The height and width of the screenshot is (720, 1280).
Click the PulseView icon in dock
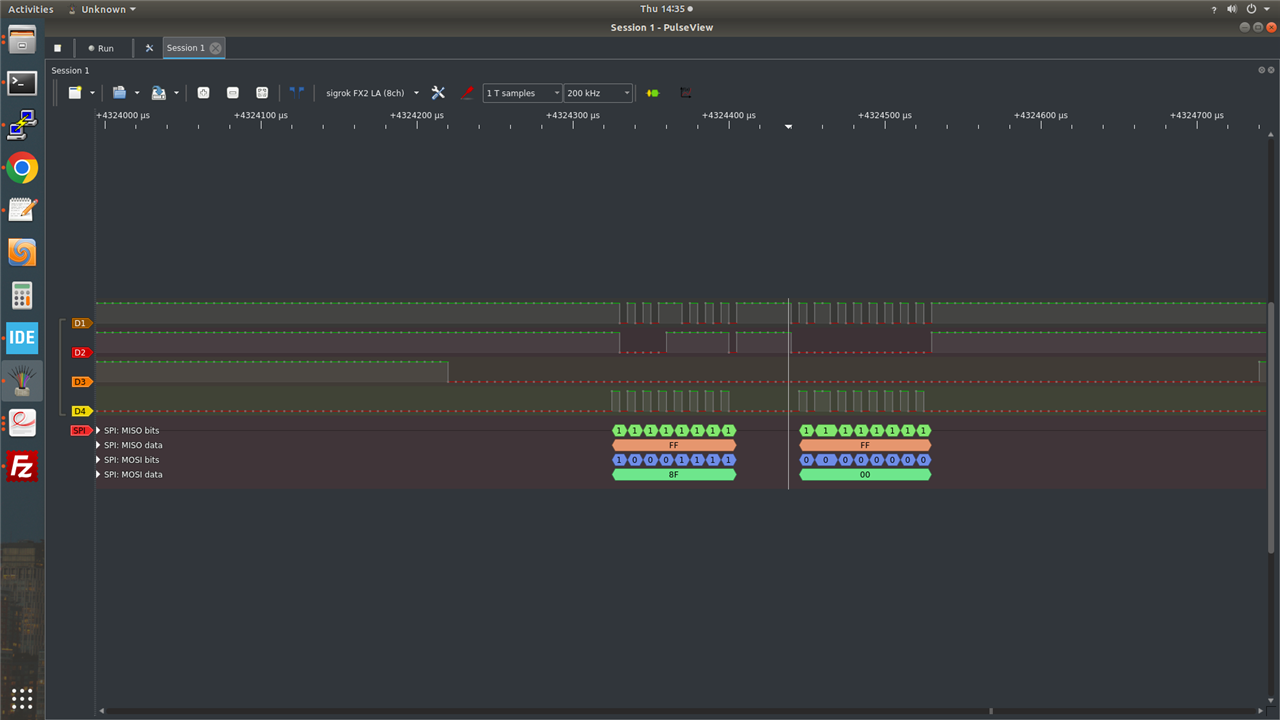22,380
